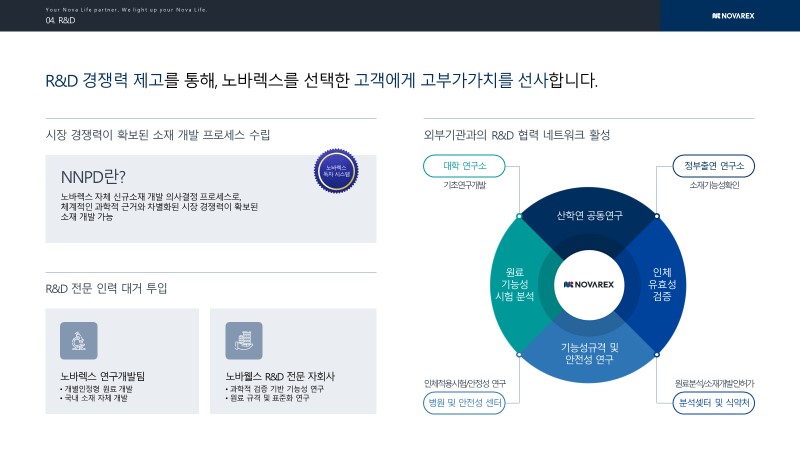Click the building-in-hand subsidiary icon

244,340
